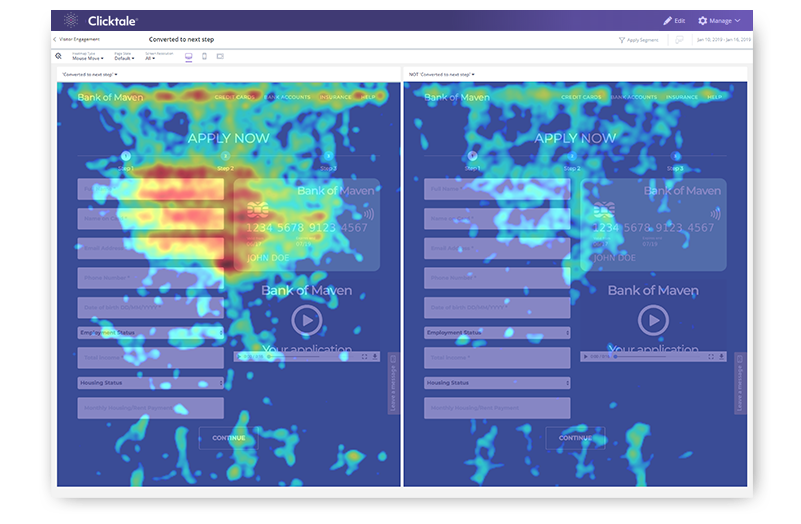Click Step 3 marker in left heatmap
Image resolution: width=801 pixels, height=524 pixels.
point(328,156)
